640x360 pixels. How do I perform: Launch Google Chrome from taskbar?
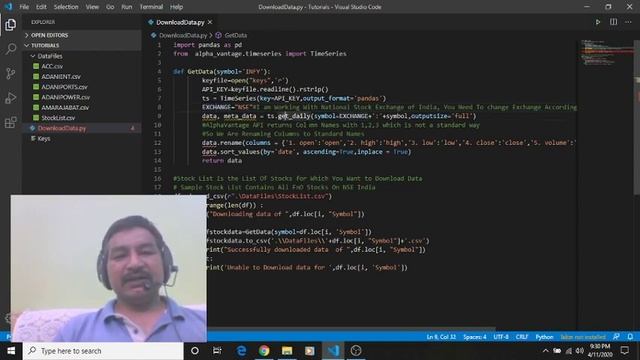click(x=264, y=351)
